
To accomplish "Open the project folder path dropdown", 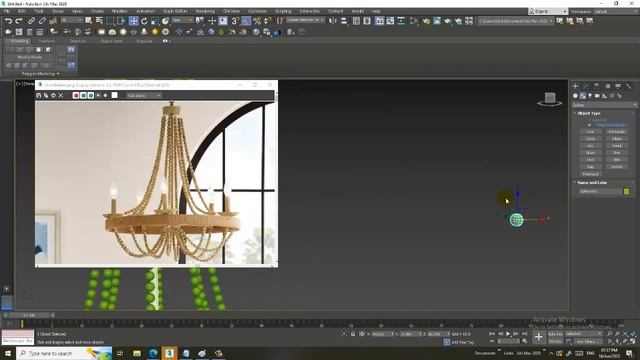I will coord(516,20).
